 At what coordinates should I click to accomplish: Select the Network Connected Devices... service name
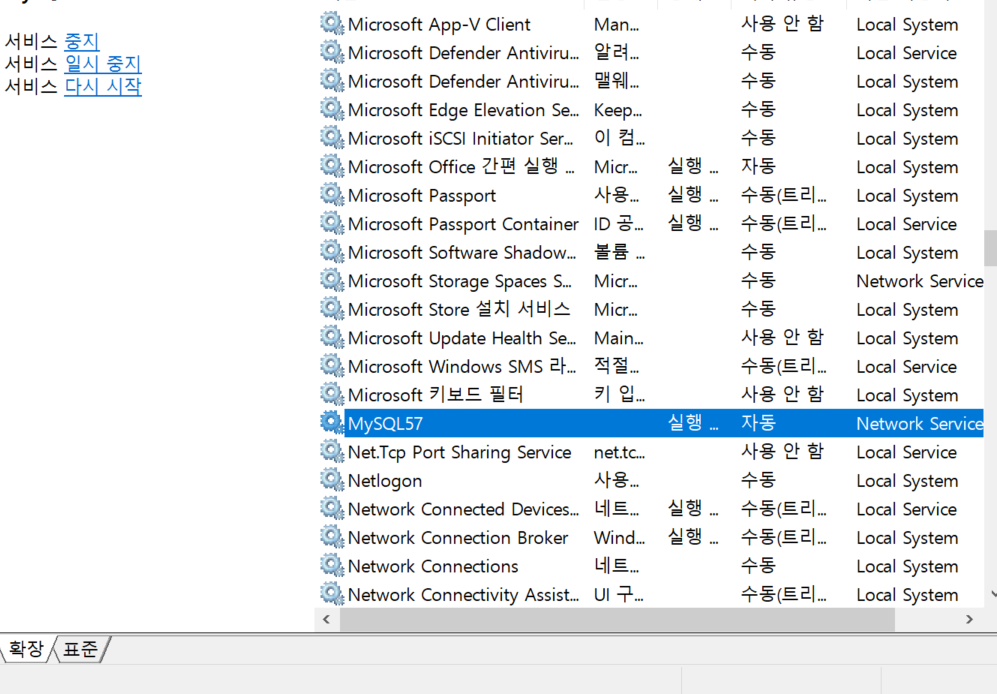(x=463, y=510)
